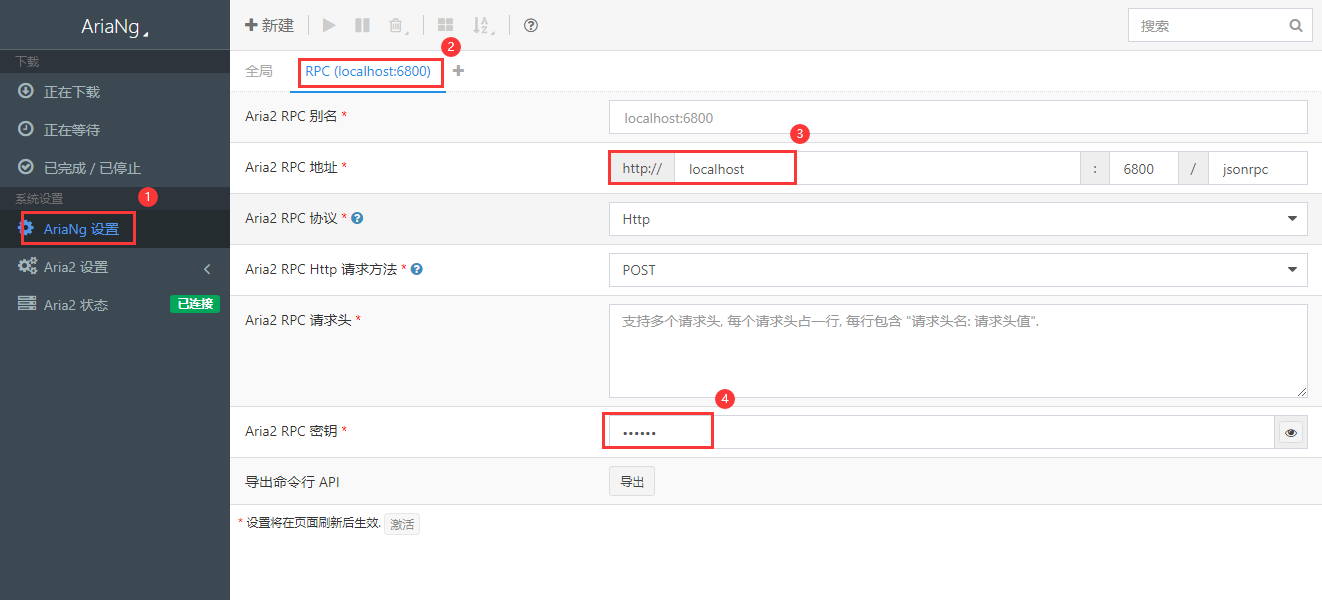Image resolution: width=1322 pixels, height=600 pixels.
Task: Click info icon beside Http 请求方法
Action: tap(416, 269)
